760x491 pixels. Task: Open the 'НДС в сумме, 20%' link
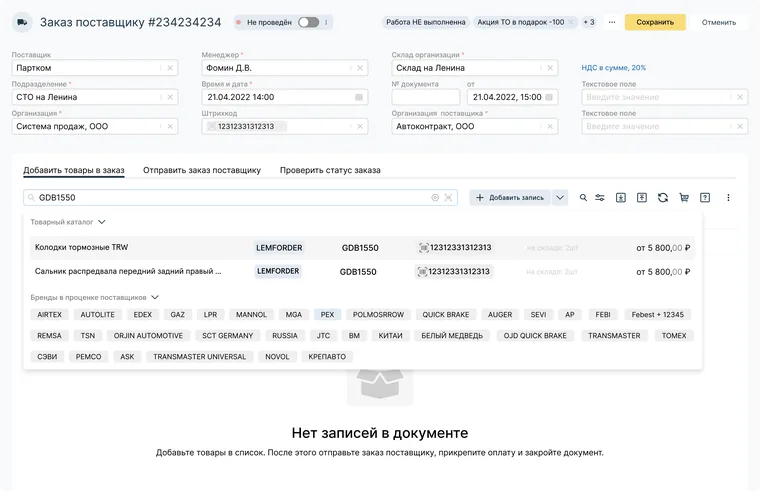coord(614,68)
